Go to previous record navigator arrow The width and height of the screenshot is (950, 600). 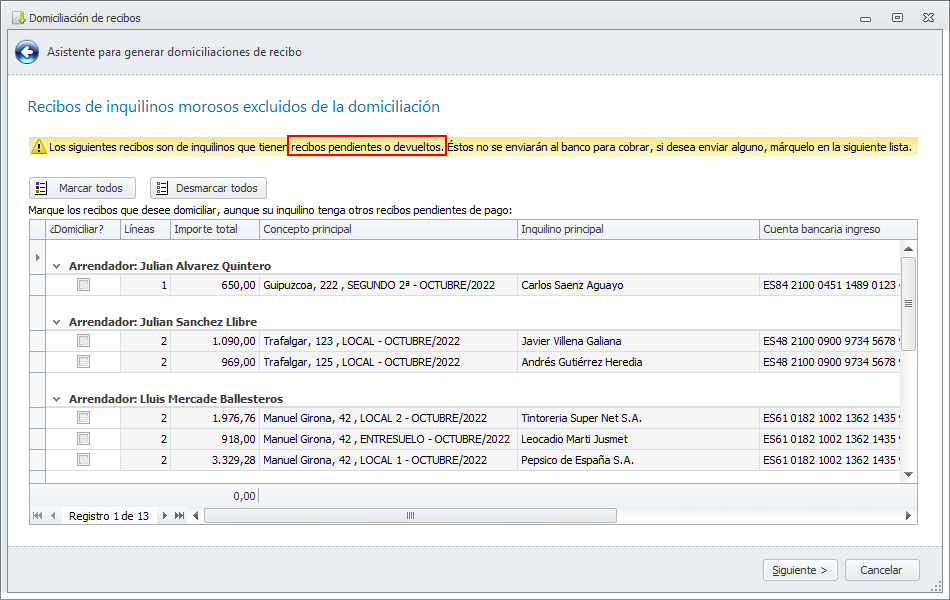pos(53,516)
